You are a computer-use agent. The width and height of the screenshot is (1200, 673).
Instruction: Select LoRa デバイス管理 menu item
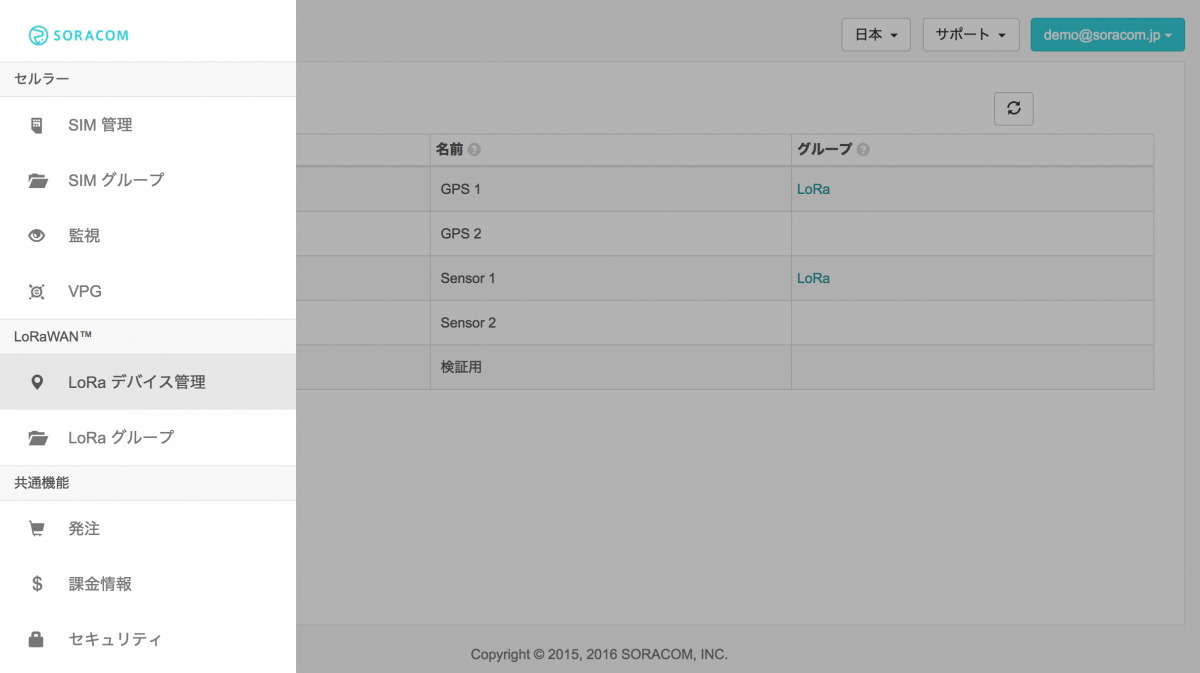pyautogui.click(x=148, y=382)
